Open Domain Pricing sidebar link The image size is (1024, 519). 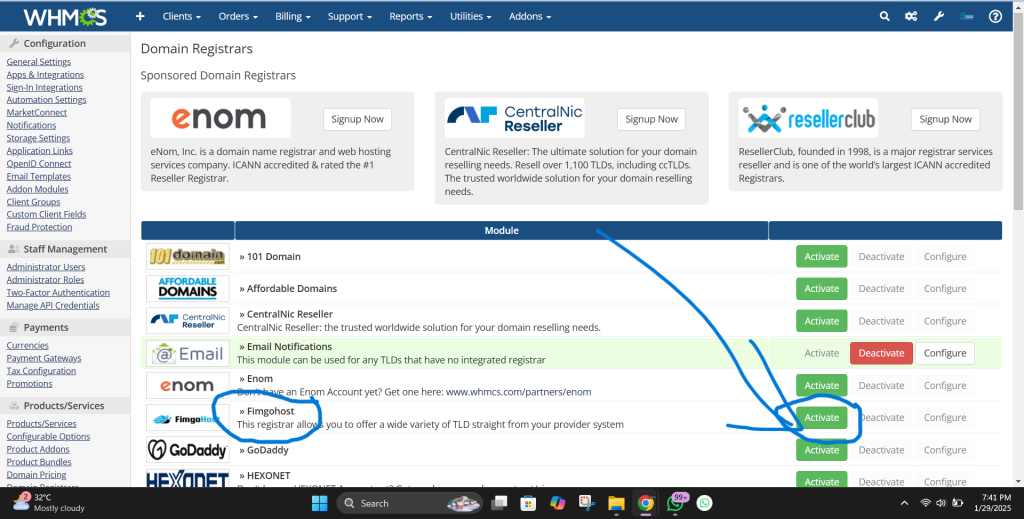36,475
